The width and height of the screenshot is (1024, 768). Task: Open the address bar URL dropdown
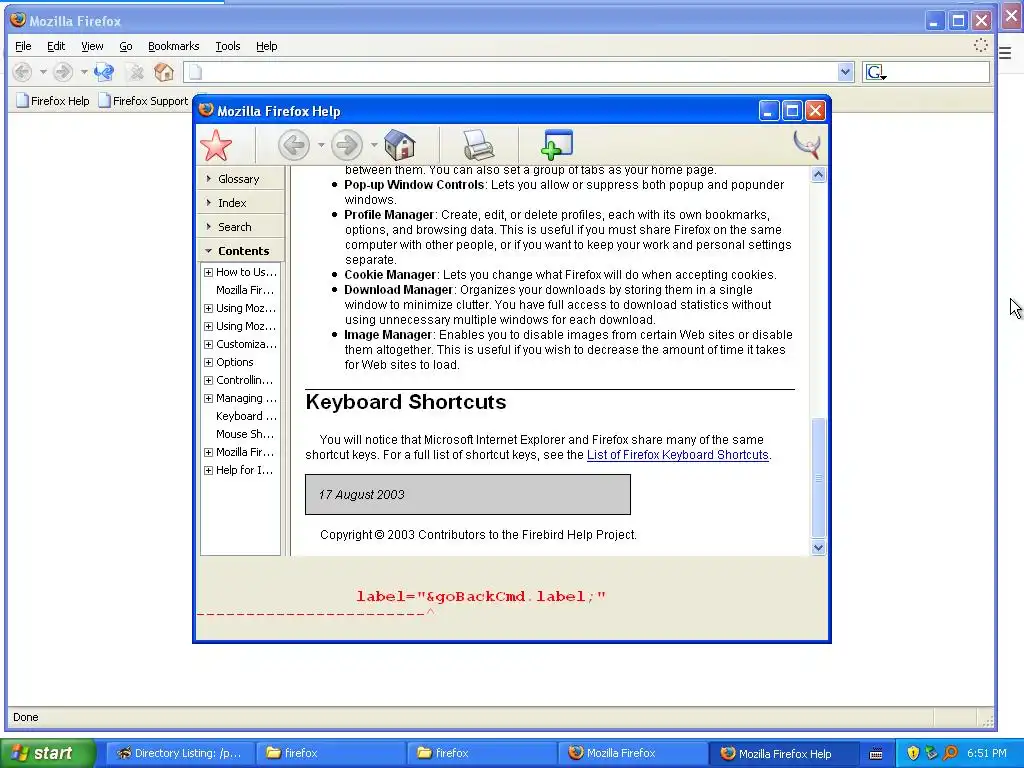point(845,72)
